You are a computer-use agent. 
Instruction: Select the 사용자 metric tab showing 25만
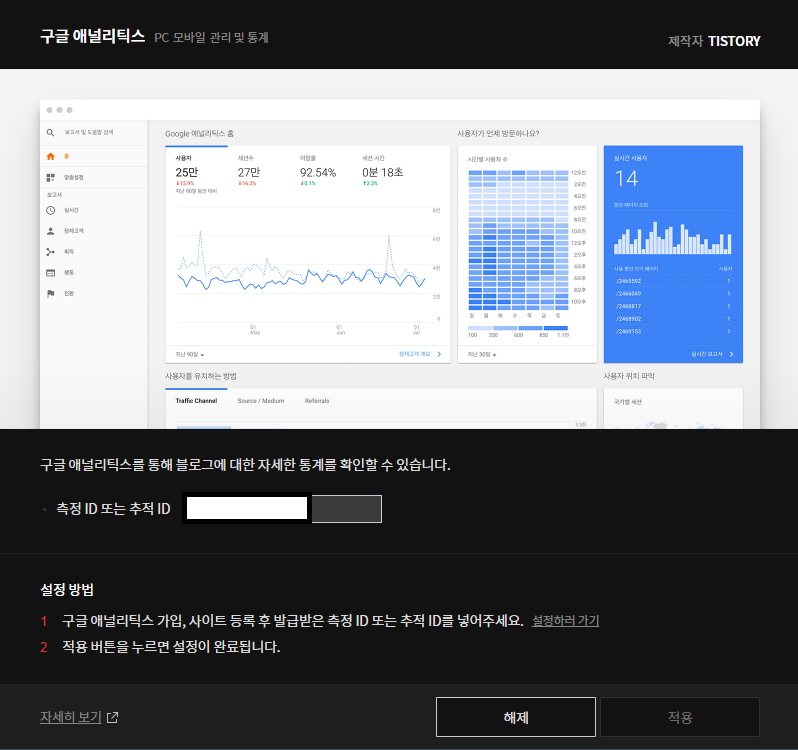pos(196,172)
